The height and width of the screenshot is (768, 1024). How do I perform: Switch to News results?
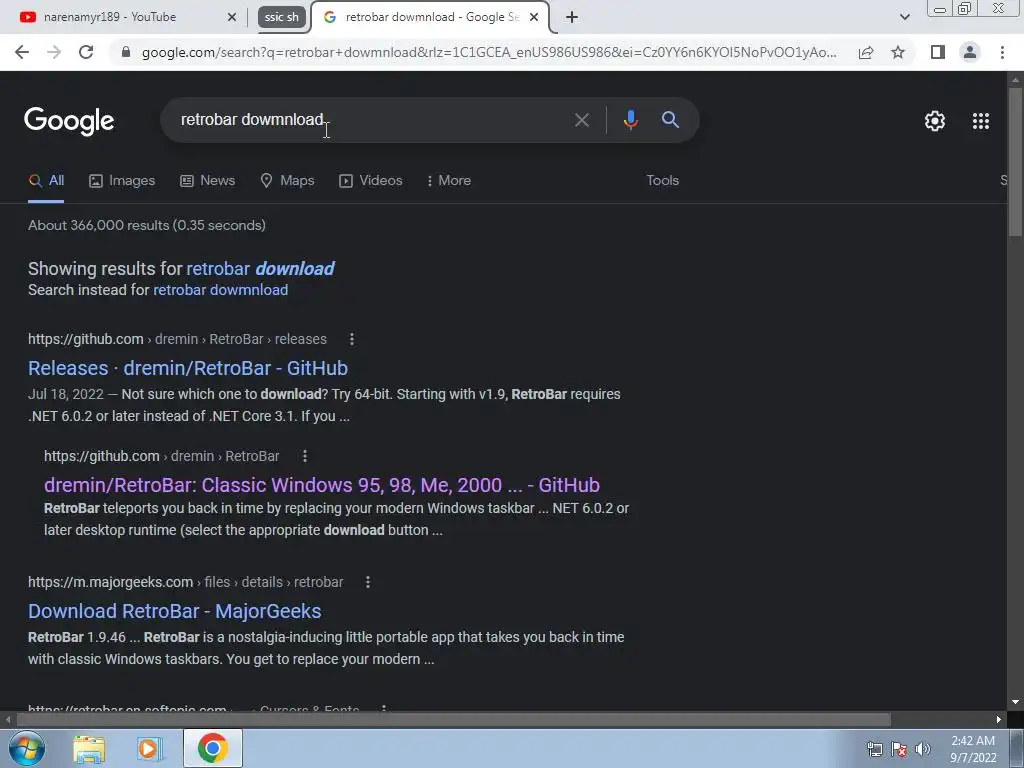pyautogui.click(x=208, y=181)
